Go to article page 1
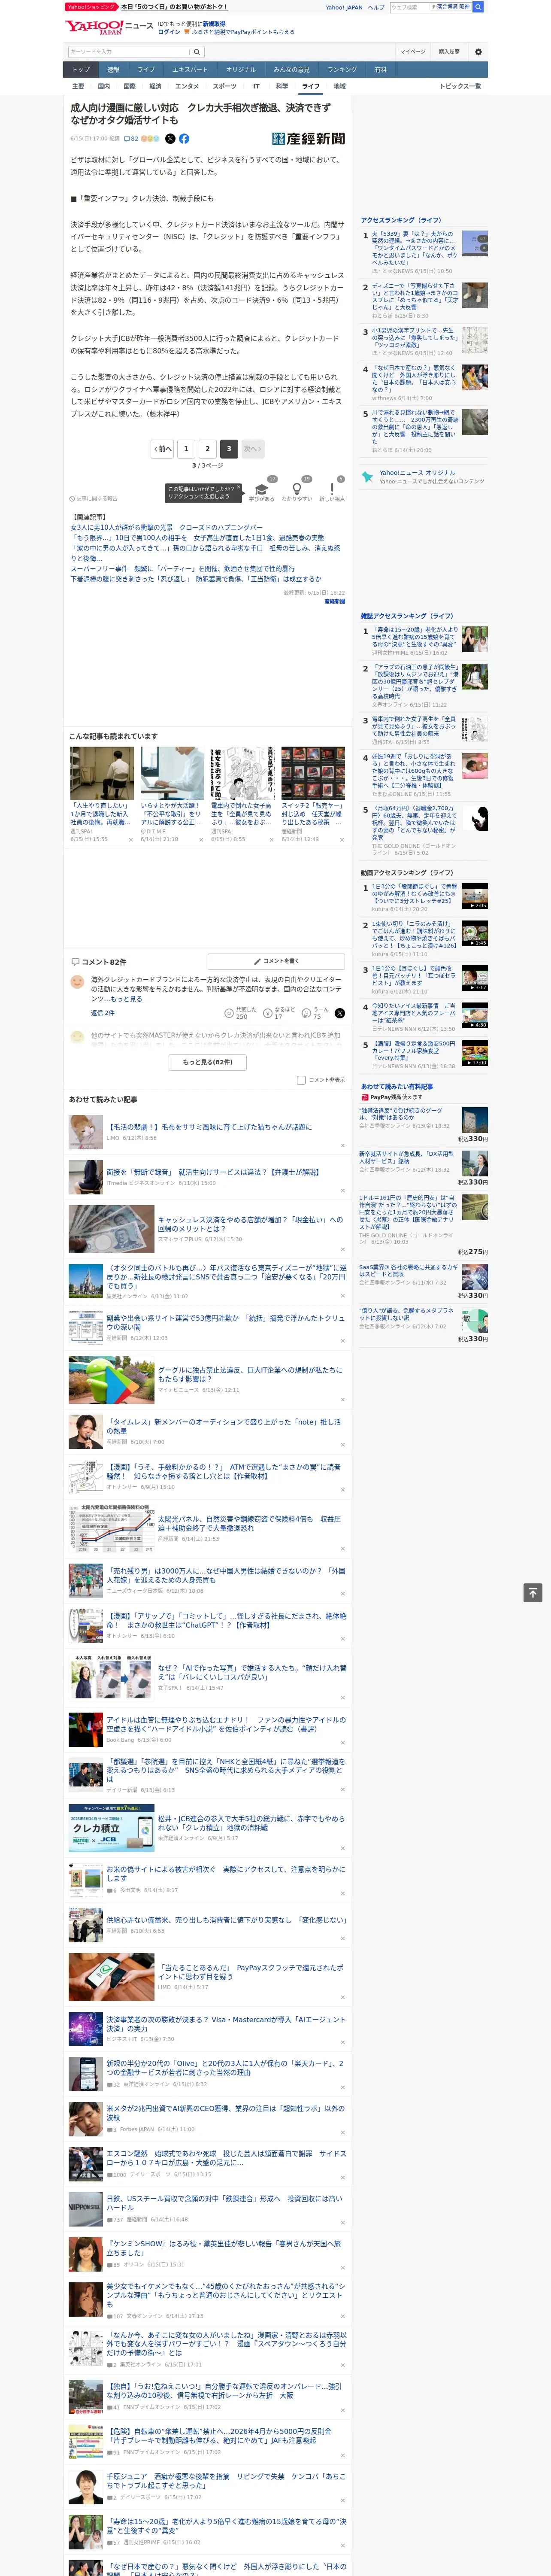This screenshot has width=551, height=2576. point(185,449)
